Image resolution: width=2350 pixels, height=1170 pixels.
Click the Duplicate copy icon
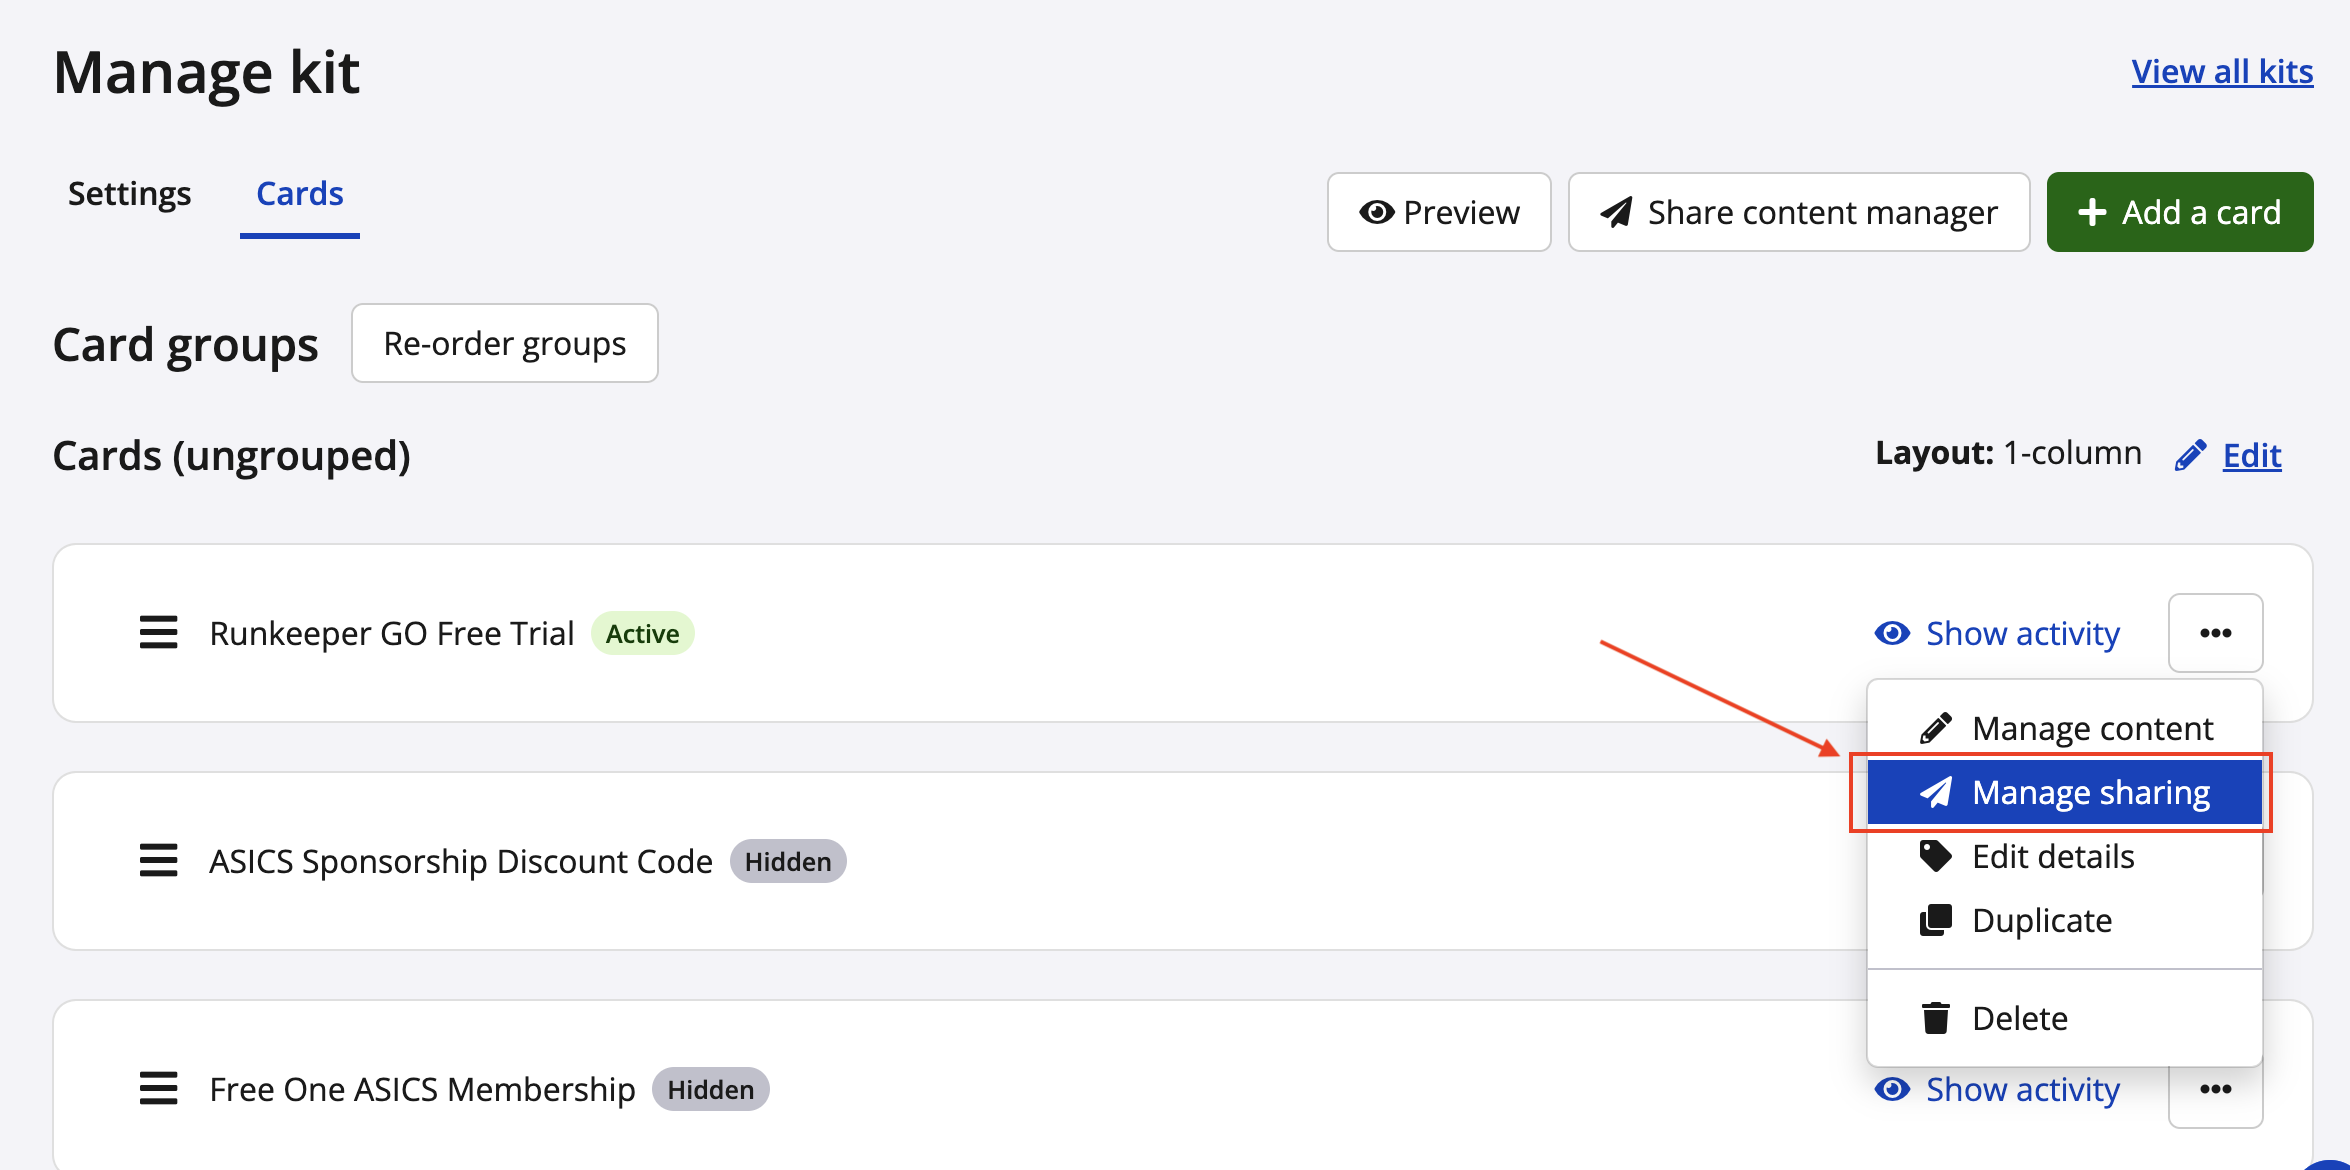point(1936,920)
